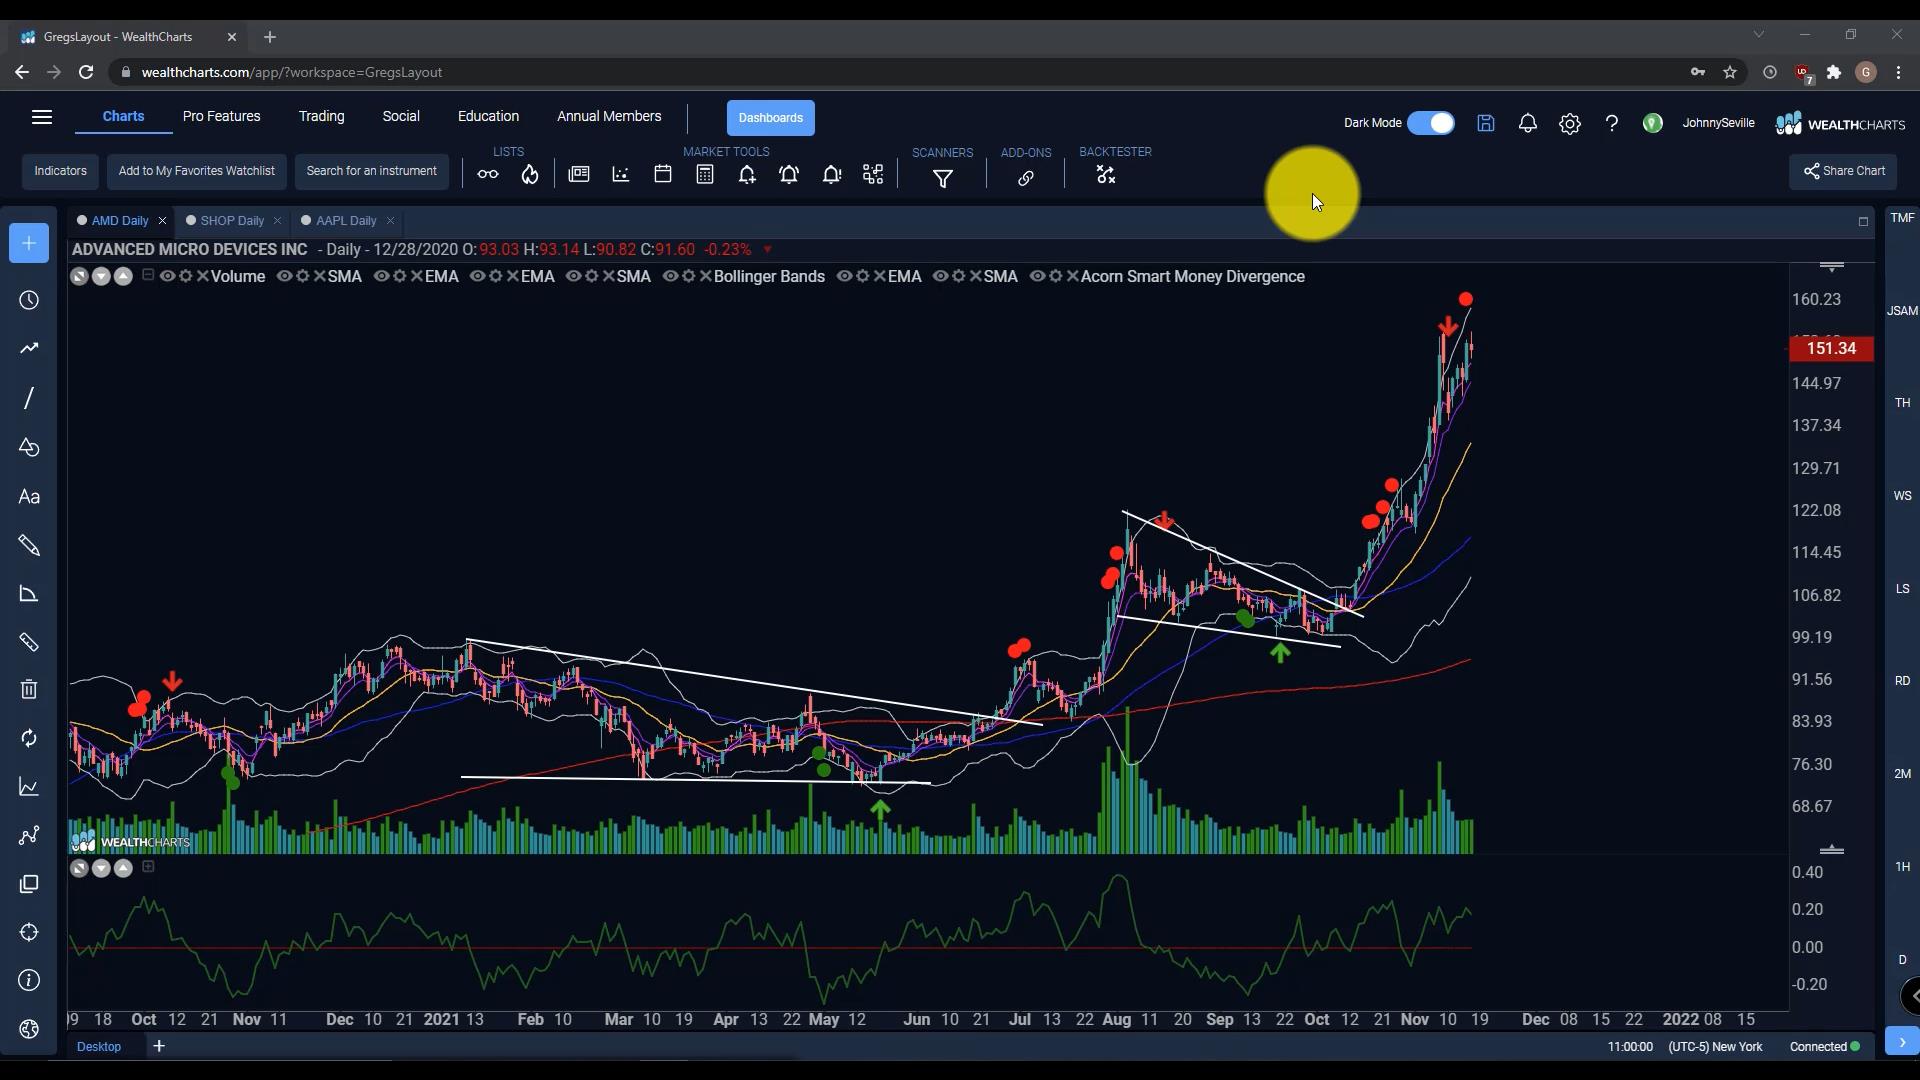Viewport: 1920px width, 1080px height.
Task: Click the globe icon at sidebar bottom
Action: (x=29, y=1029)
